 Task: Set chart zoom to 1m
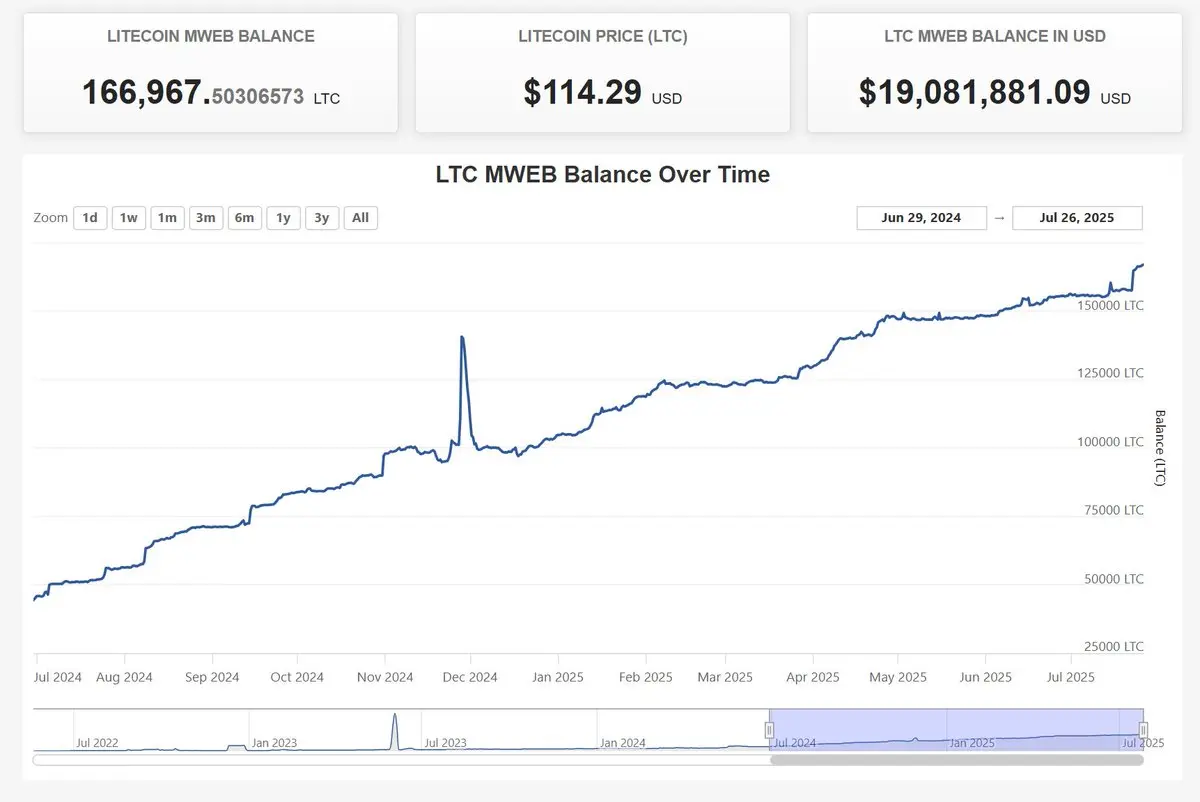(167, 218)
